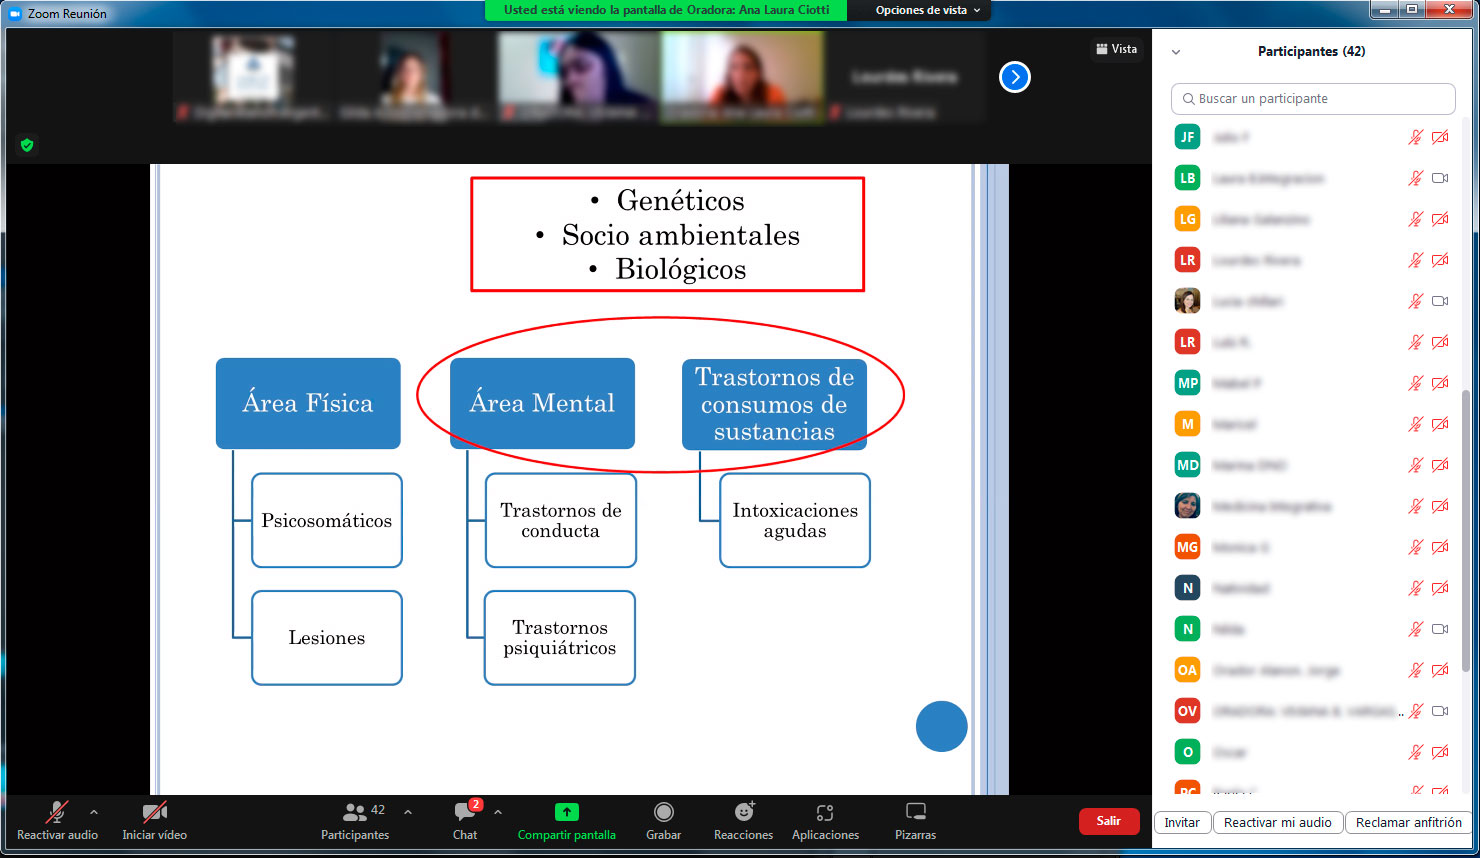This screenshot has width=1480, height=858.
Task: Click the Buscar un participante search field
Action: tap(1312, 99)
